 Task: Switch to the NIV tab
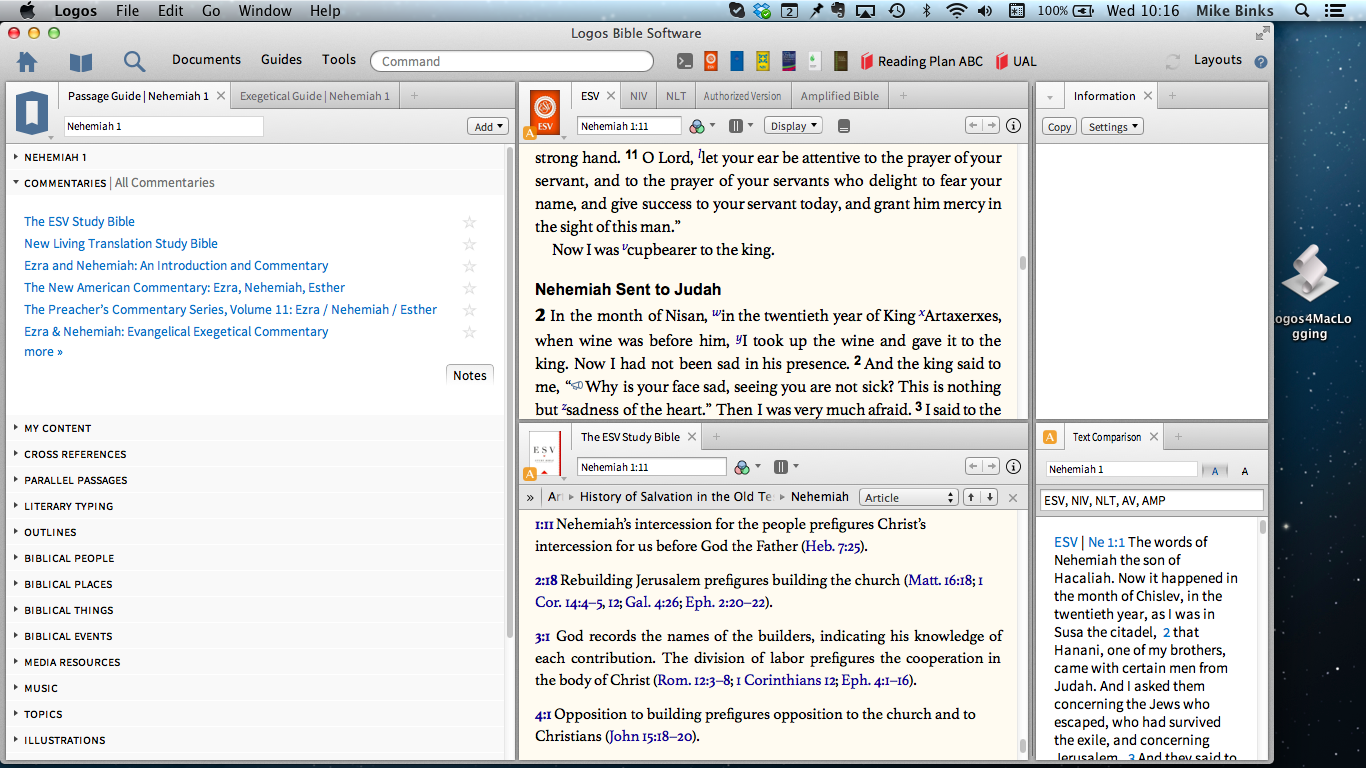[x=638, y=96]
